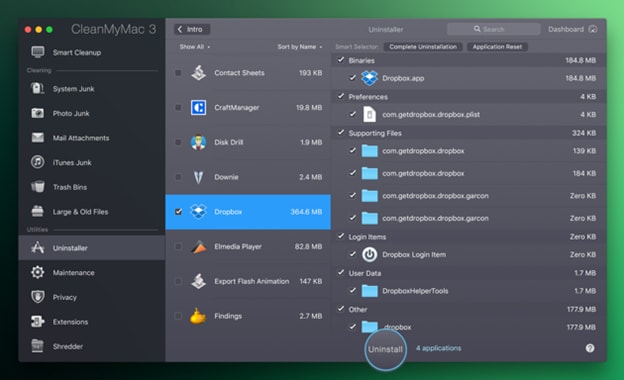Click the Export Flash Animation app icon
The image size is (624, 380).
pos(198,281)
